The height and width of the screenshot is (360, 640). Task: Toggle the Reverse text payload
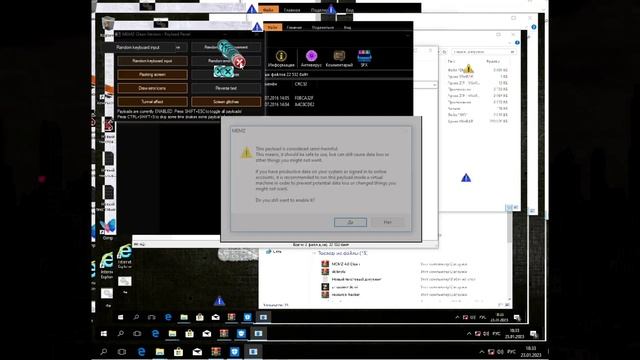point(226,88)
